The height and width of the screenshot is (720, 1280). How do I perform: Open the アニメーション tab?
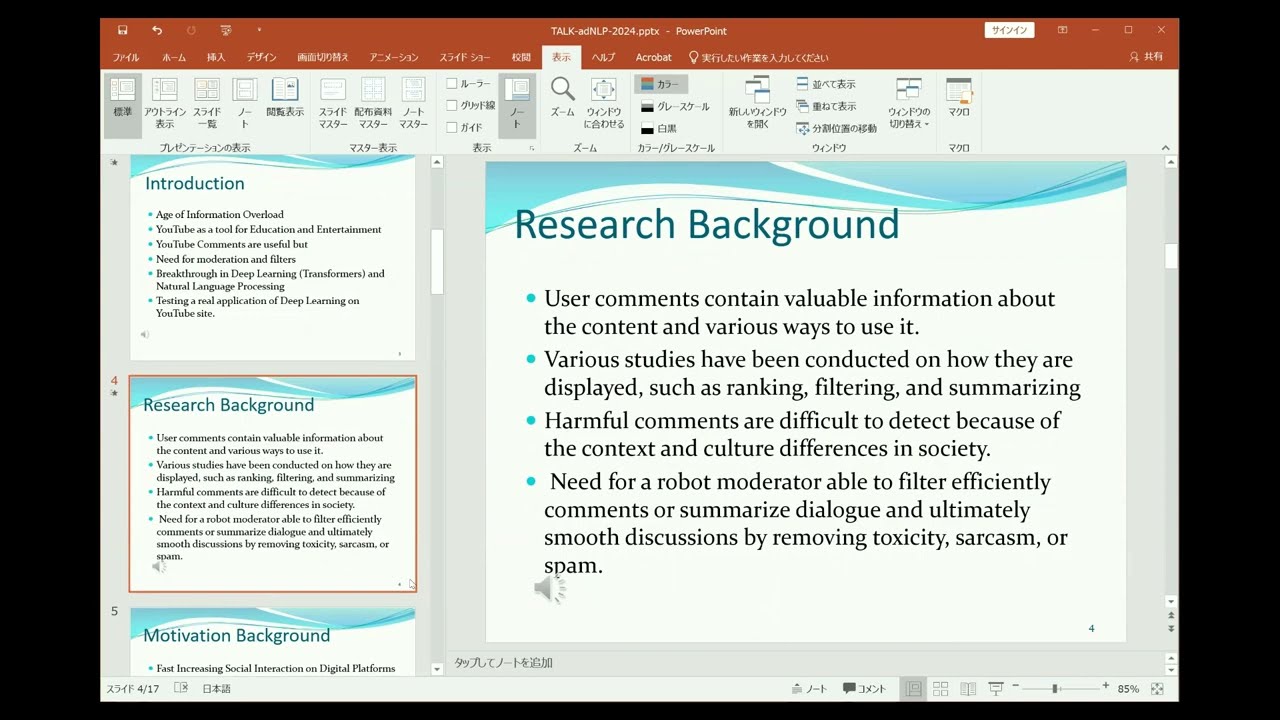coord(394,57)
